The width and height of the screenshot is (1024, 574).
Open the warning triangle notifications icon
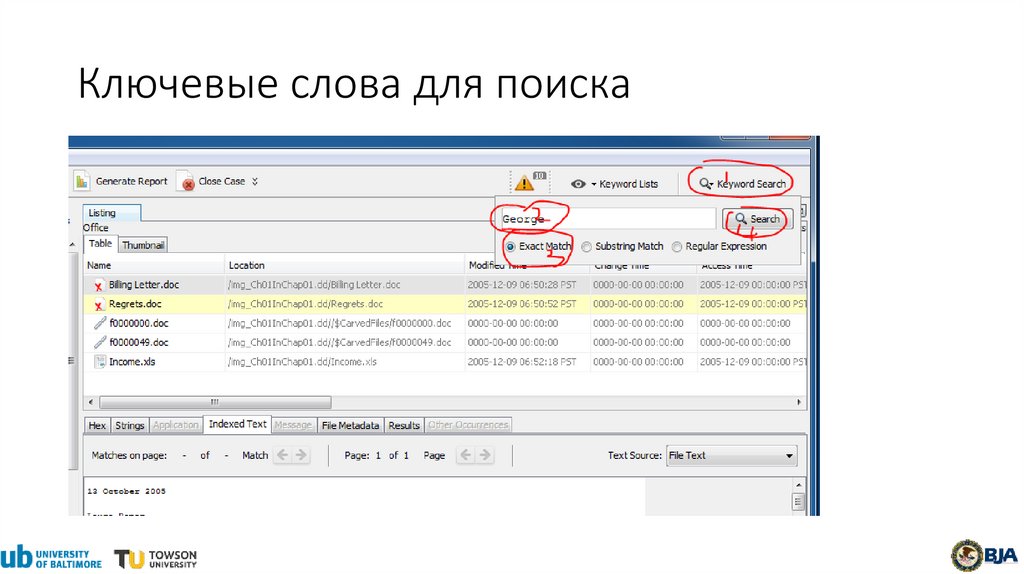click(x=524, y=183)
